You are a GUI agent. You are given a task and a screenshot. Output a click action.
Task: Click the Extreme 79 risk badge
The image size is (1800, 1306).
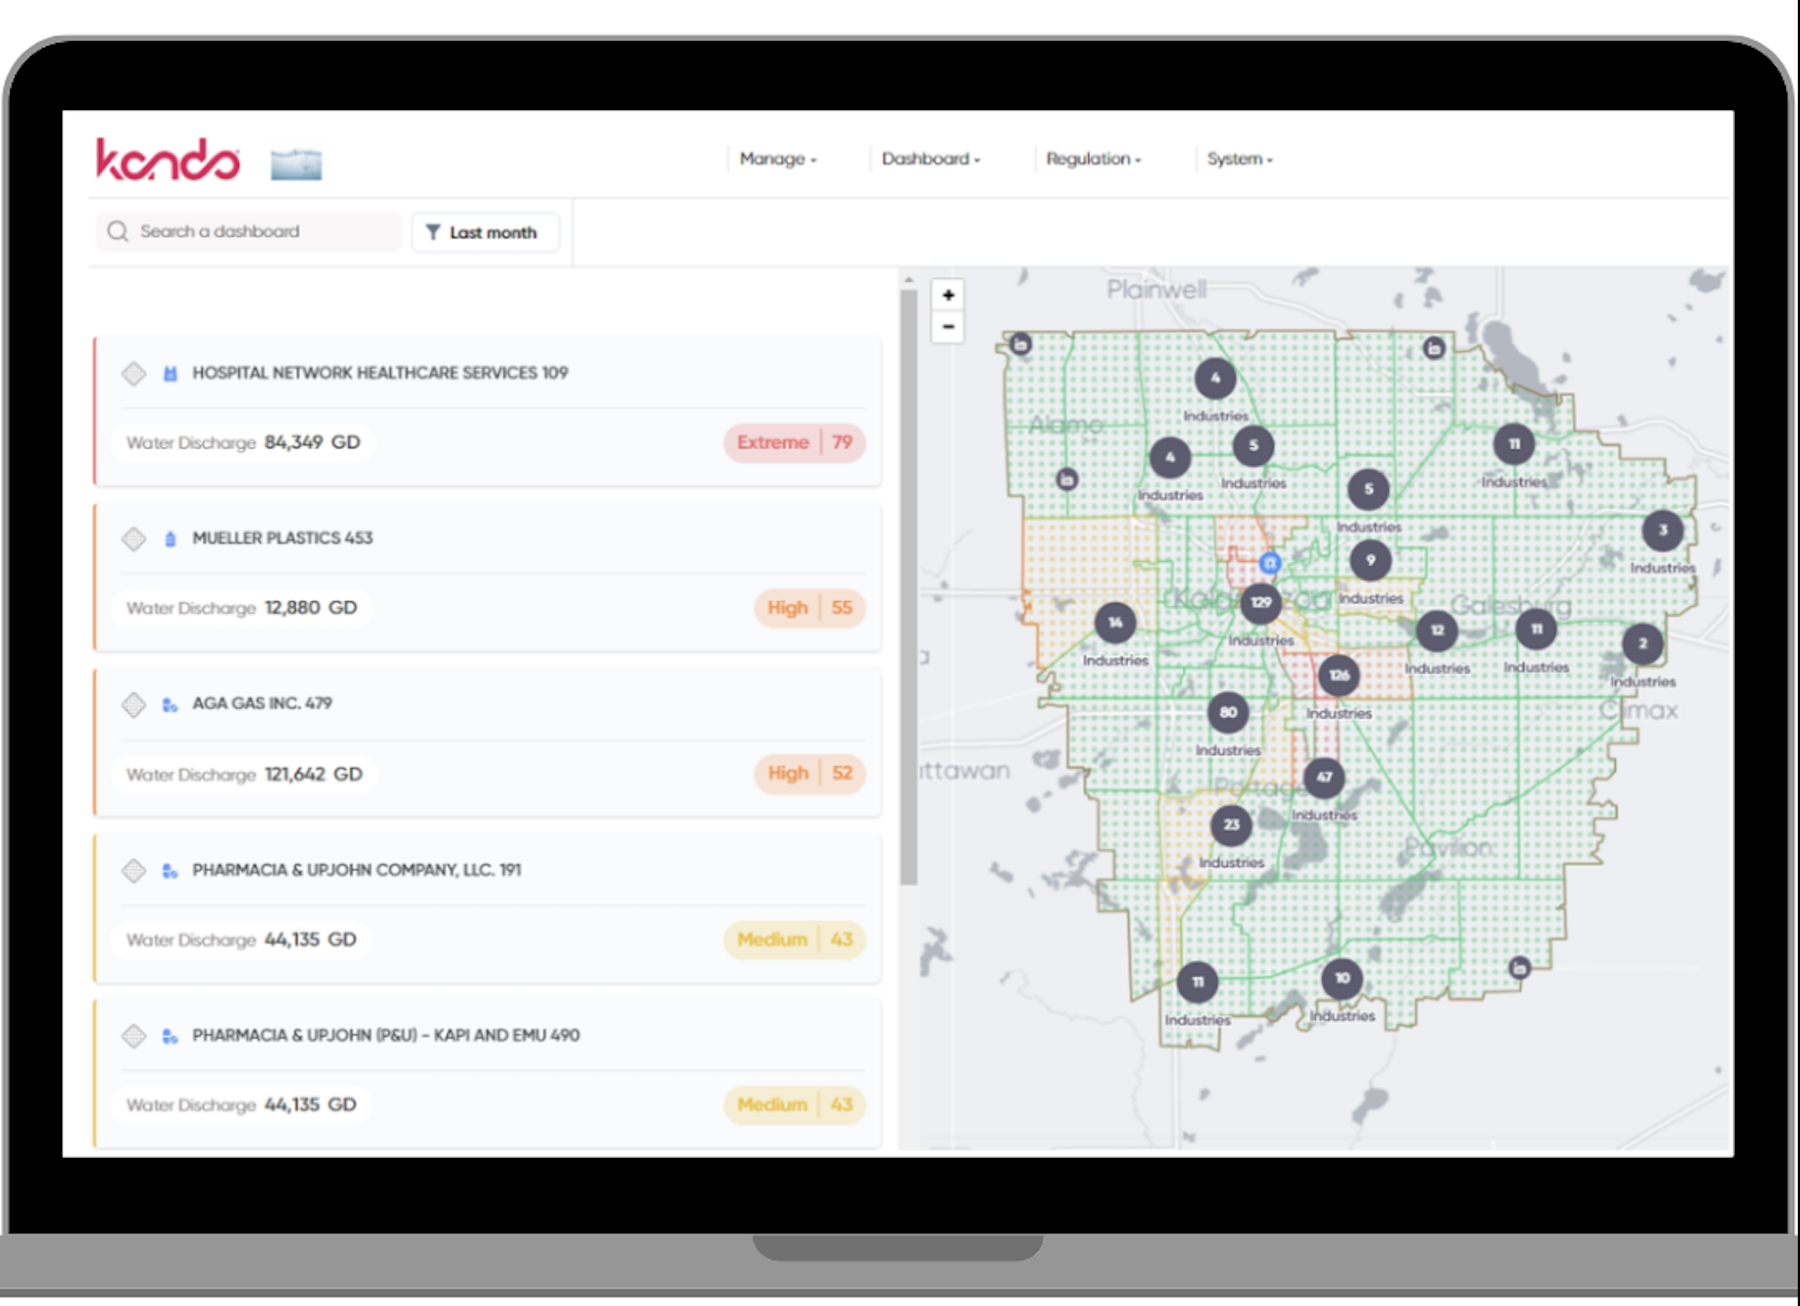coord(795,443)
